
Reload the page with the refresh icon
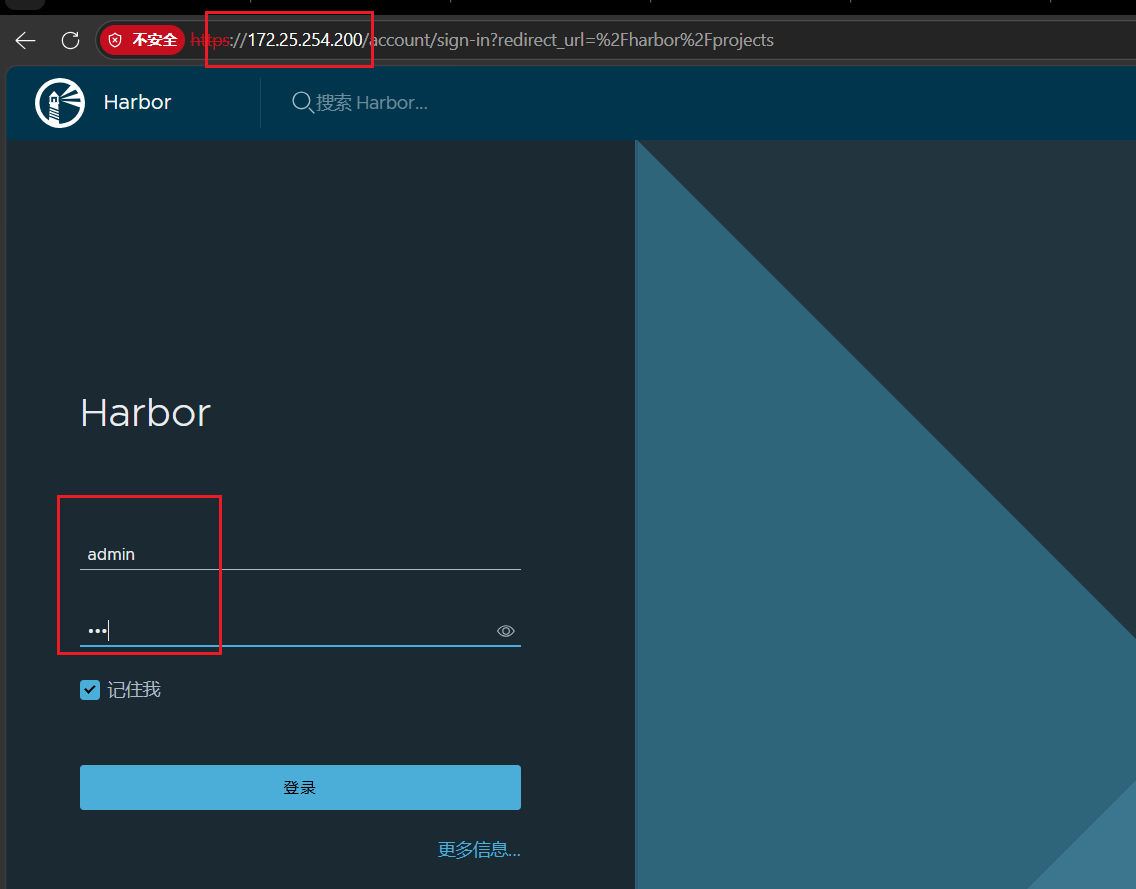(70, 41)
